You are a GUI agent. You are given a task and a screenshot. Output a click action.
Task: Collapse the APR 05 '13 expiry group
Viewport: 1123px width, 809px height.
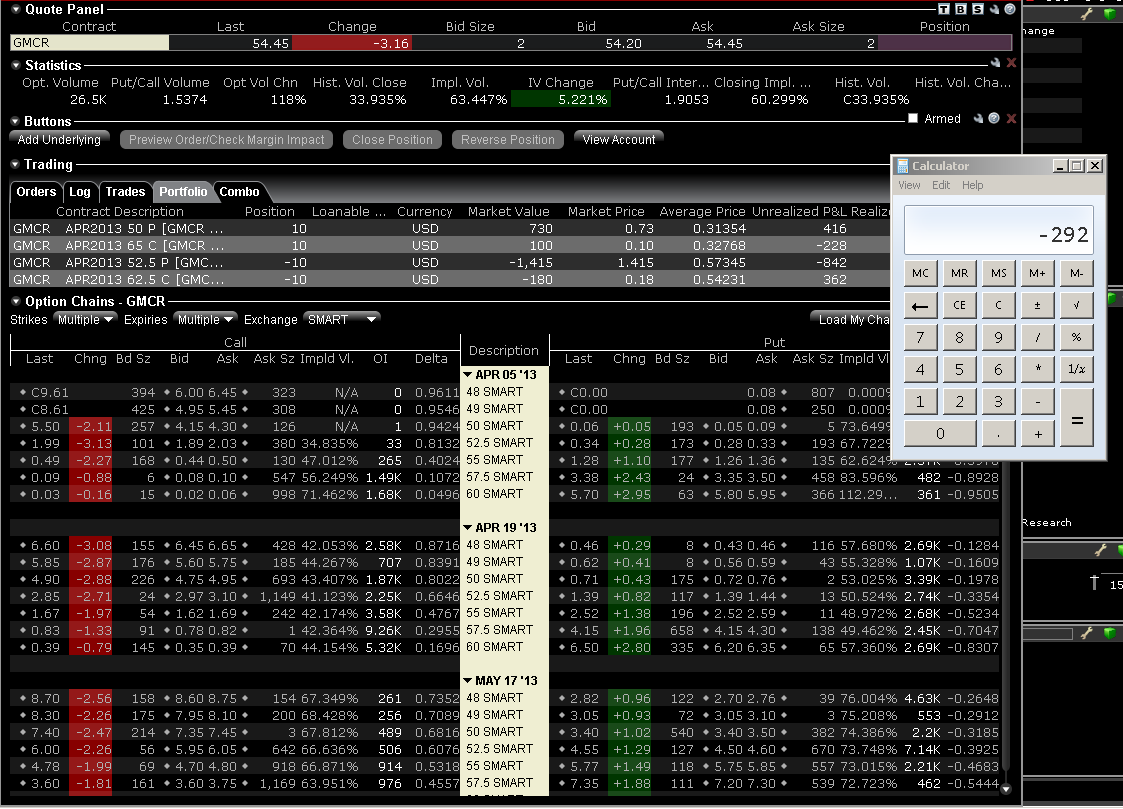click(x=468, y=374)
